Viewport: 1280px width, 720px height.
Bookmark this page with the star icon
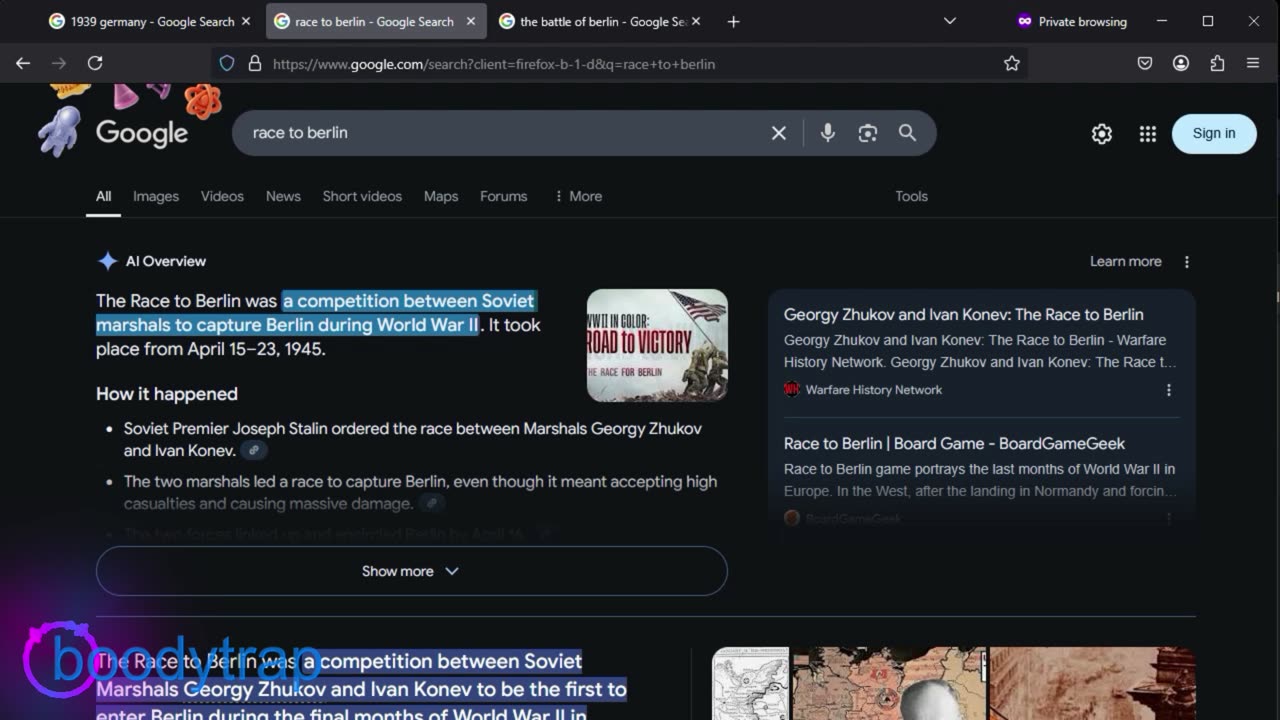pos(1012,63)
